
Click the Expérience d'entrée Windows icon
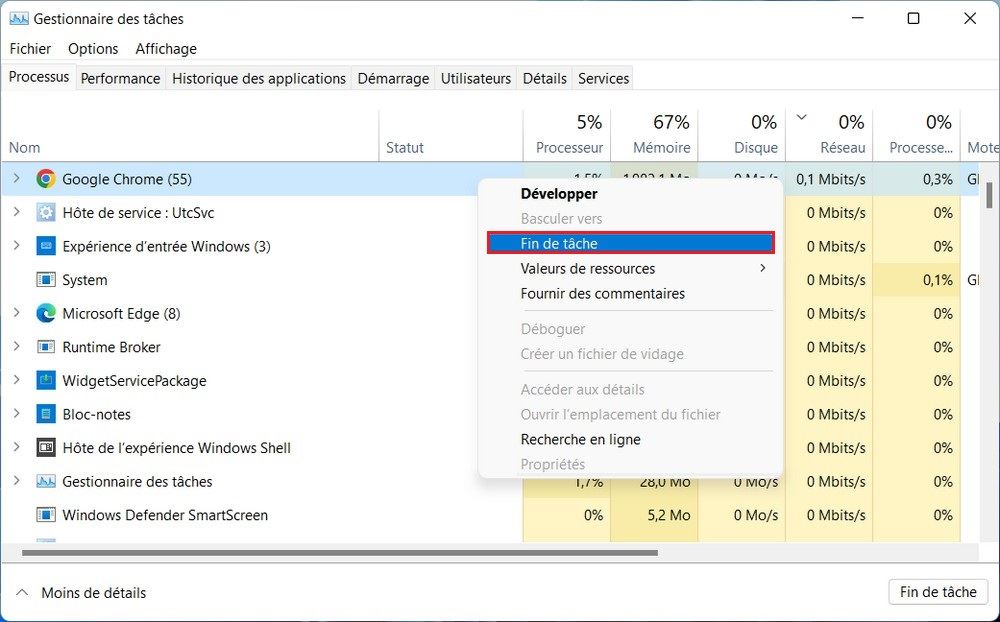pos(45,246)
